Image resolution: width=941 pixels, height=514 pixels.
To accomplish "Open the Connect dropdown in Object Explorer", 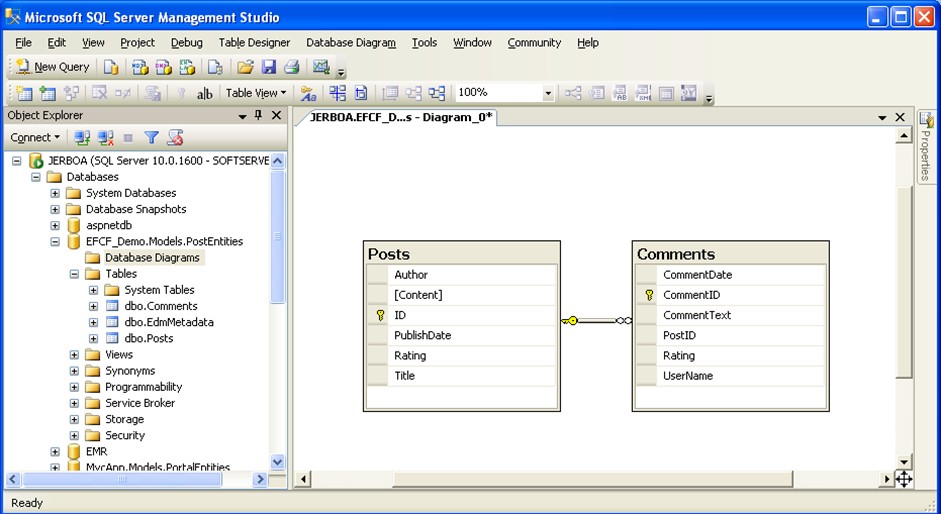I will pos(35,138).
